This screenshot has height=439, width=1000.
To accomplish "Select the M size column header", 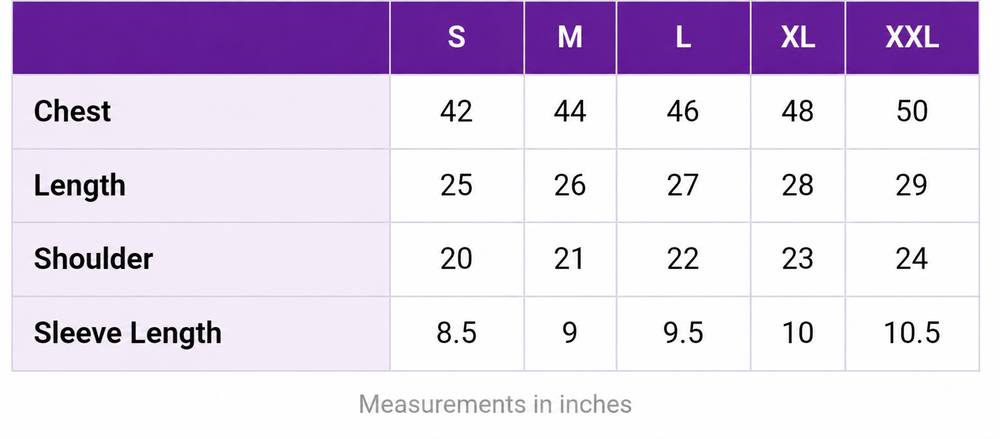I will (x=570, y=38).
